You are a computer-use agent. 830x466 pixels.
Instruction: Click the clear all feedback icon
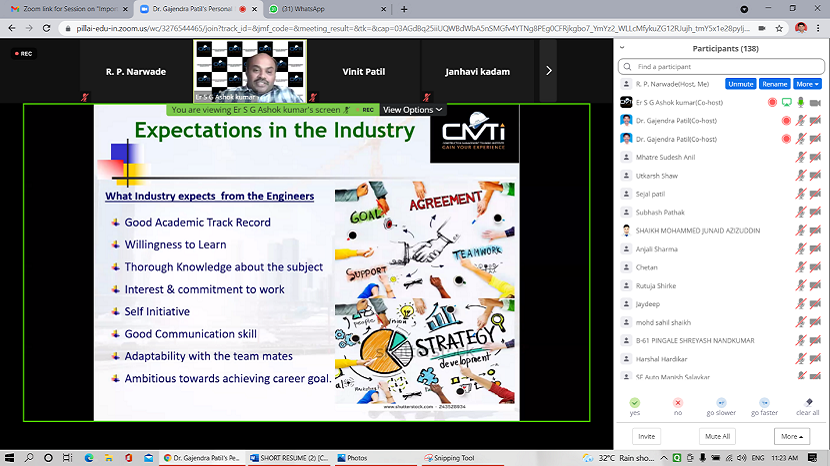808,403
